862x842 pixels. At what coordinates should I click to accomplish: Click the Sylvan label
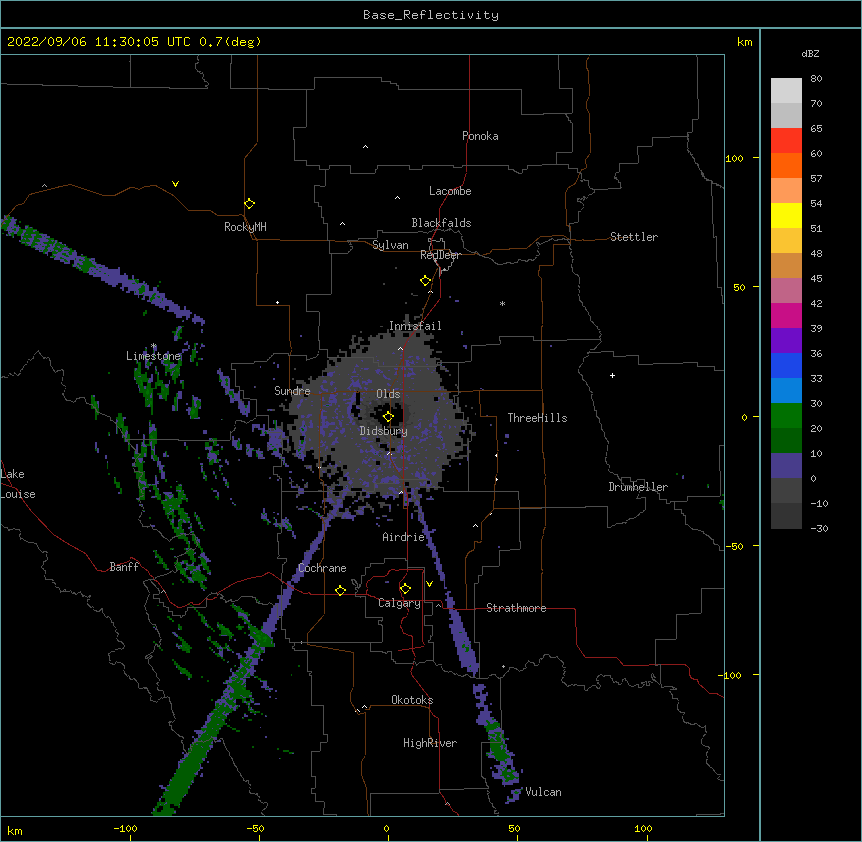[390, 245]
